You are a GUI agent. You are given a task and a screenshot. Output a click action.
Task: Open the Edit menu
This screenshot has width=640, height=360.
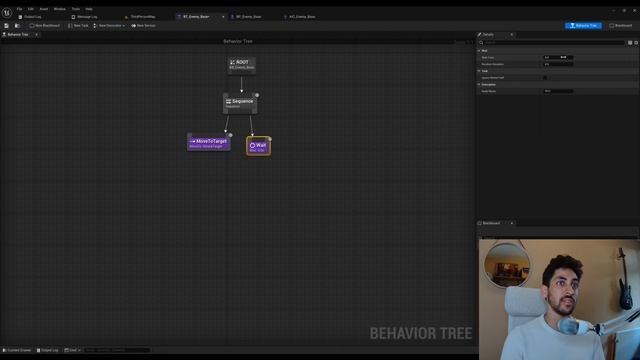click(x=31, y=9)
